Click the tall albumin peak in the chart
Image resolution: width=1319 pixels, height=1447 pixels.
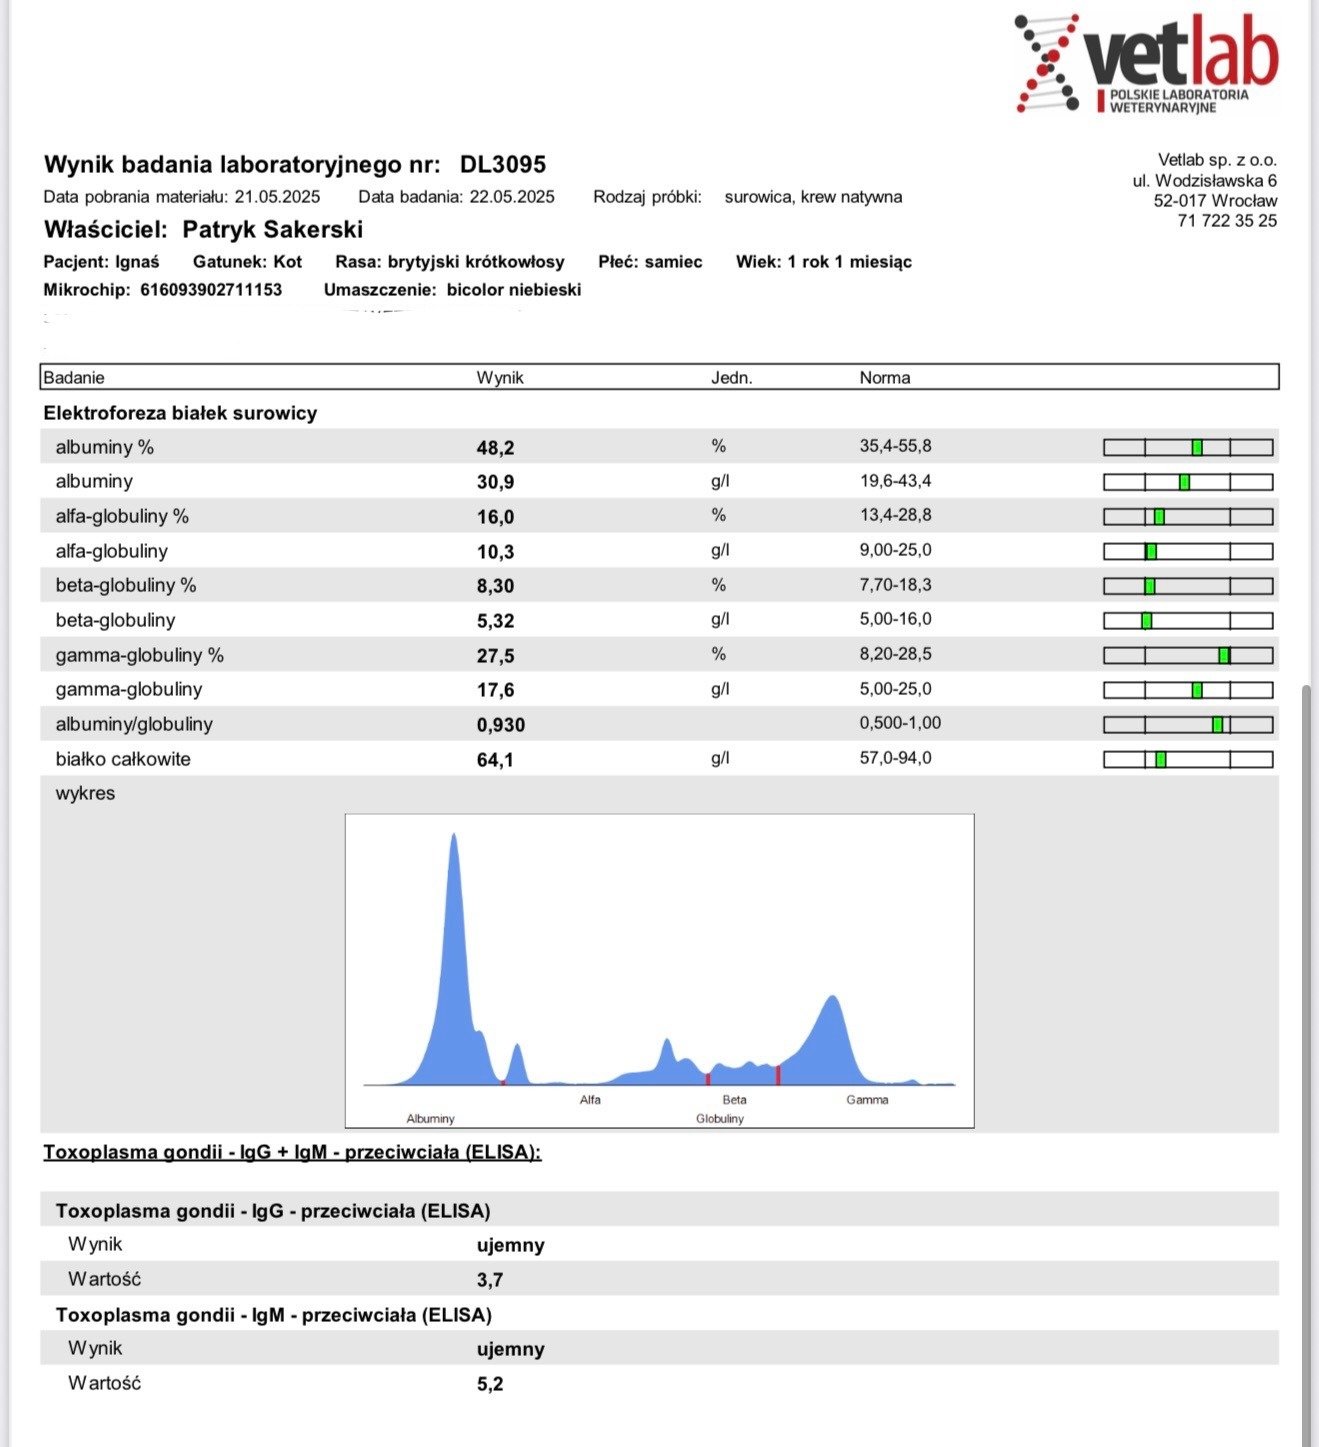[x=454, y=900]
